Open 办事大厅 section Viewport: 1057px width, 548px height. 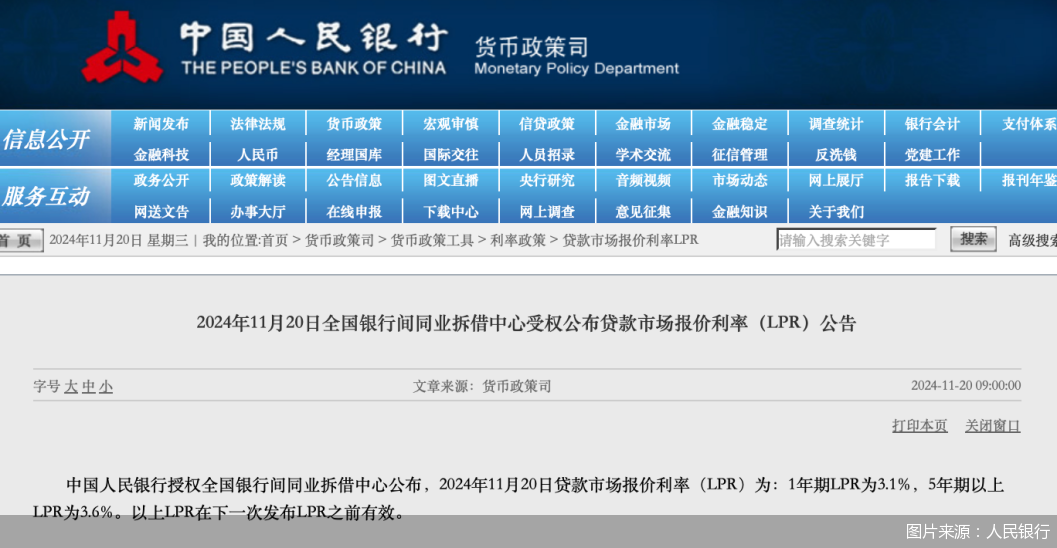pyautogui.click(x=258, y=212)
